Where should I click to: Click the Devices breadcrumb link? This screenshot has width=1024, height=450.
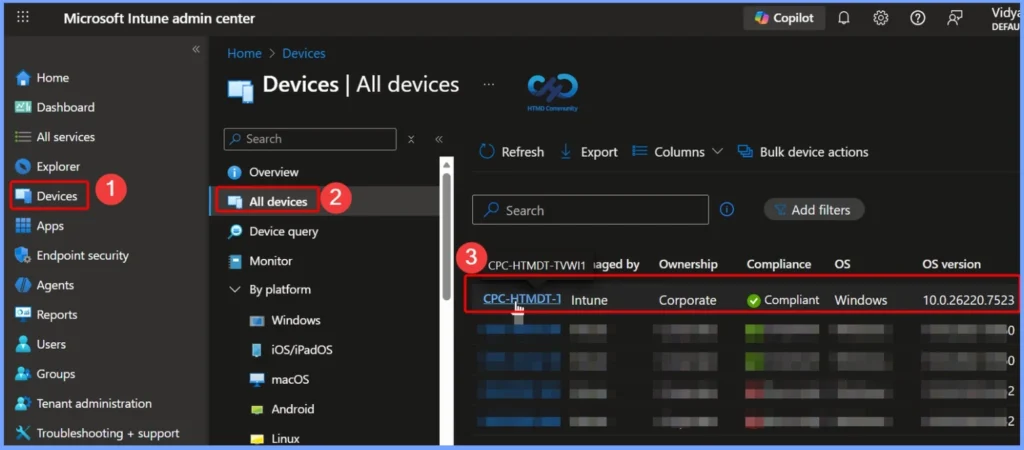[x=304, y=54]
